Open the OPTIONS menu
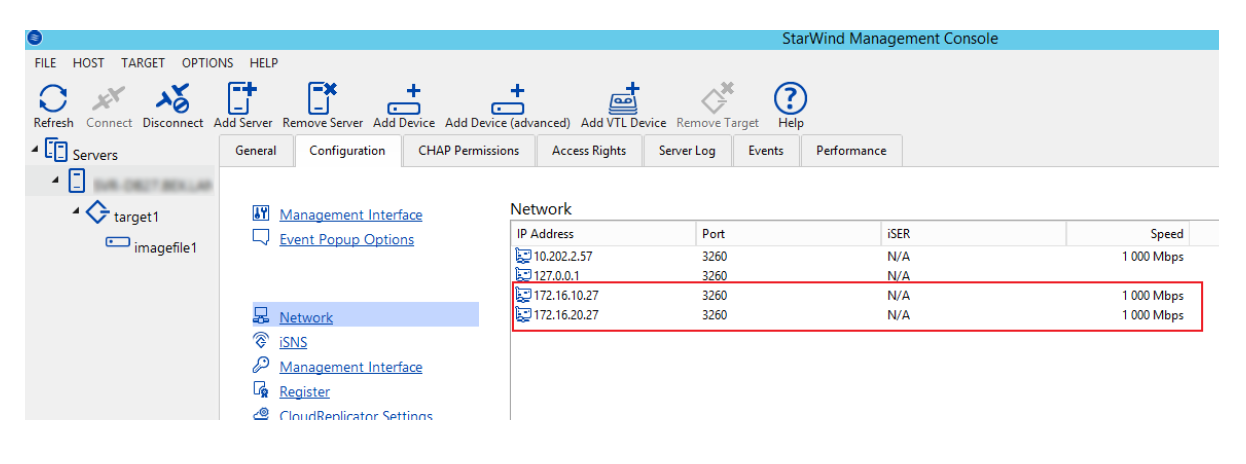The image size is (1246, 464). pos(208,62)
